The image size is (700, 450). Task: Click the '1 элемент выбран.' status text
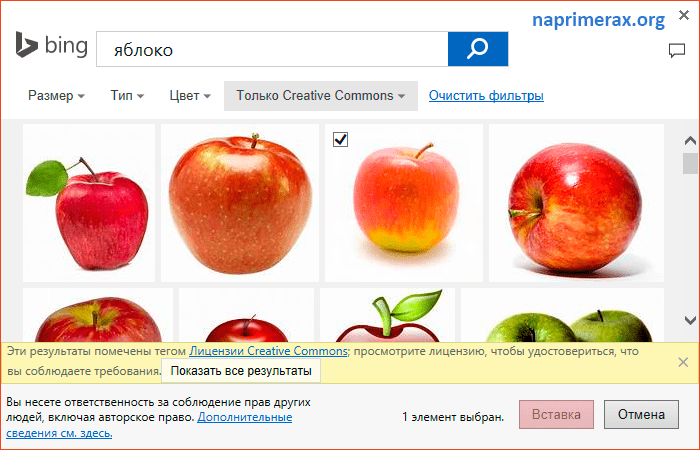click(453, 417)
